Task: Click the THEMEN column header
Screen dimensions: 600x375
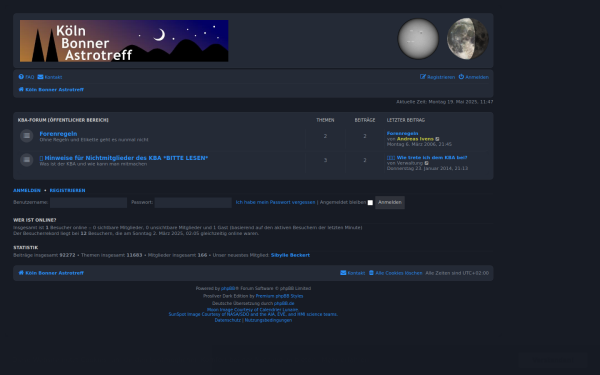Action: click(325, 120)
